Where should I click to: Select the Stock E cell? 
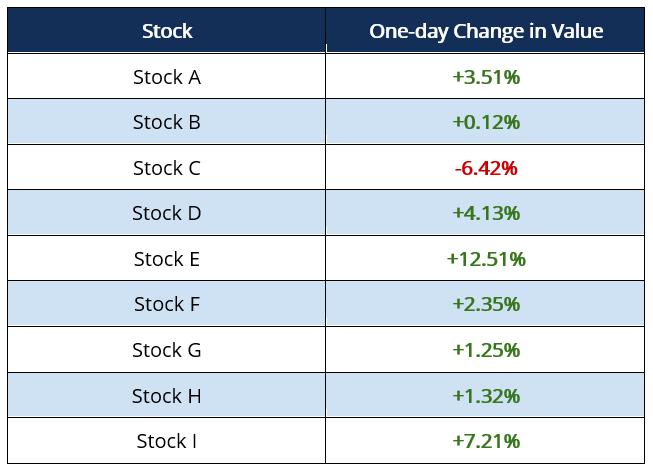click(x=167, y=259)
